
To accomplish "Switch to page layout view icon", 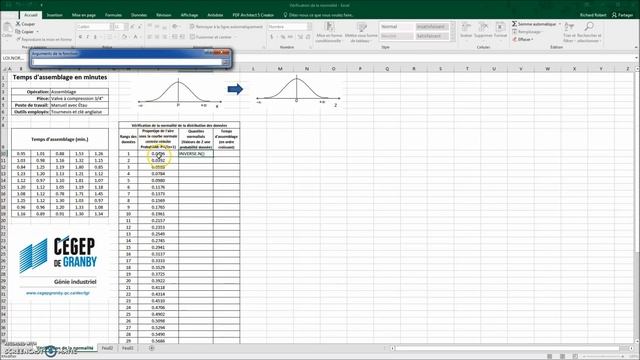I will 562,356.
